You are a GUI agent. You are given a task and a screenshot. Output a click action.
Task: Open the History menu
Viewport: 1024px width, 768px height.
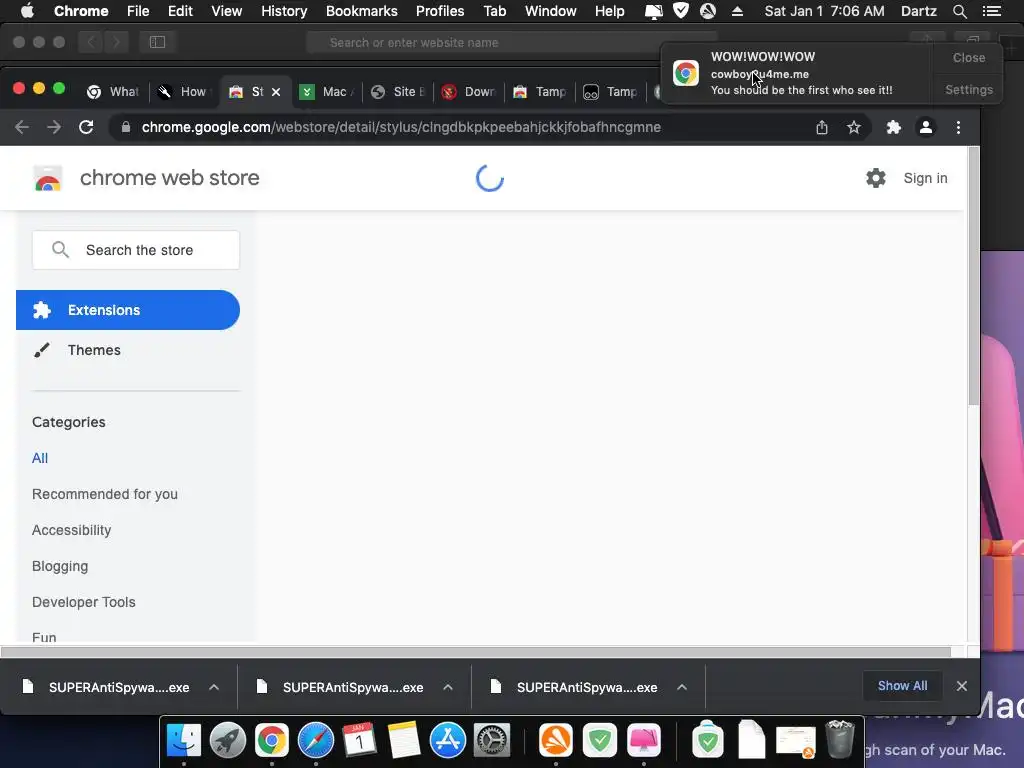(284, 11)
